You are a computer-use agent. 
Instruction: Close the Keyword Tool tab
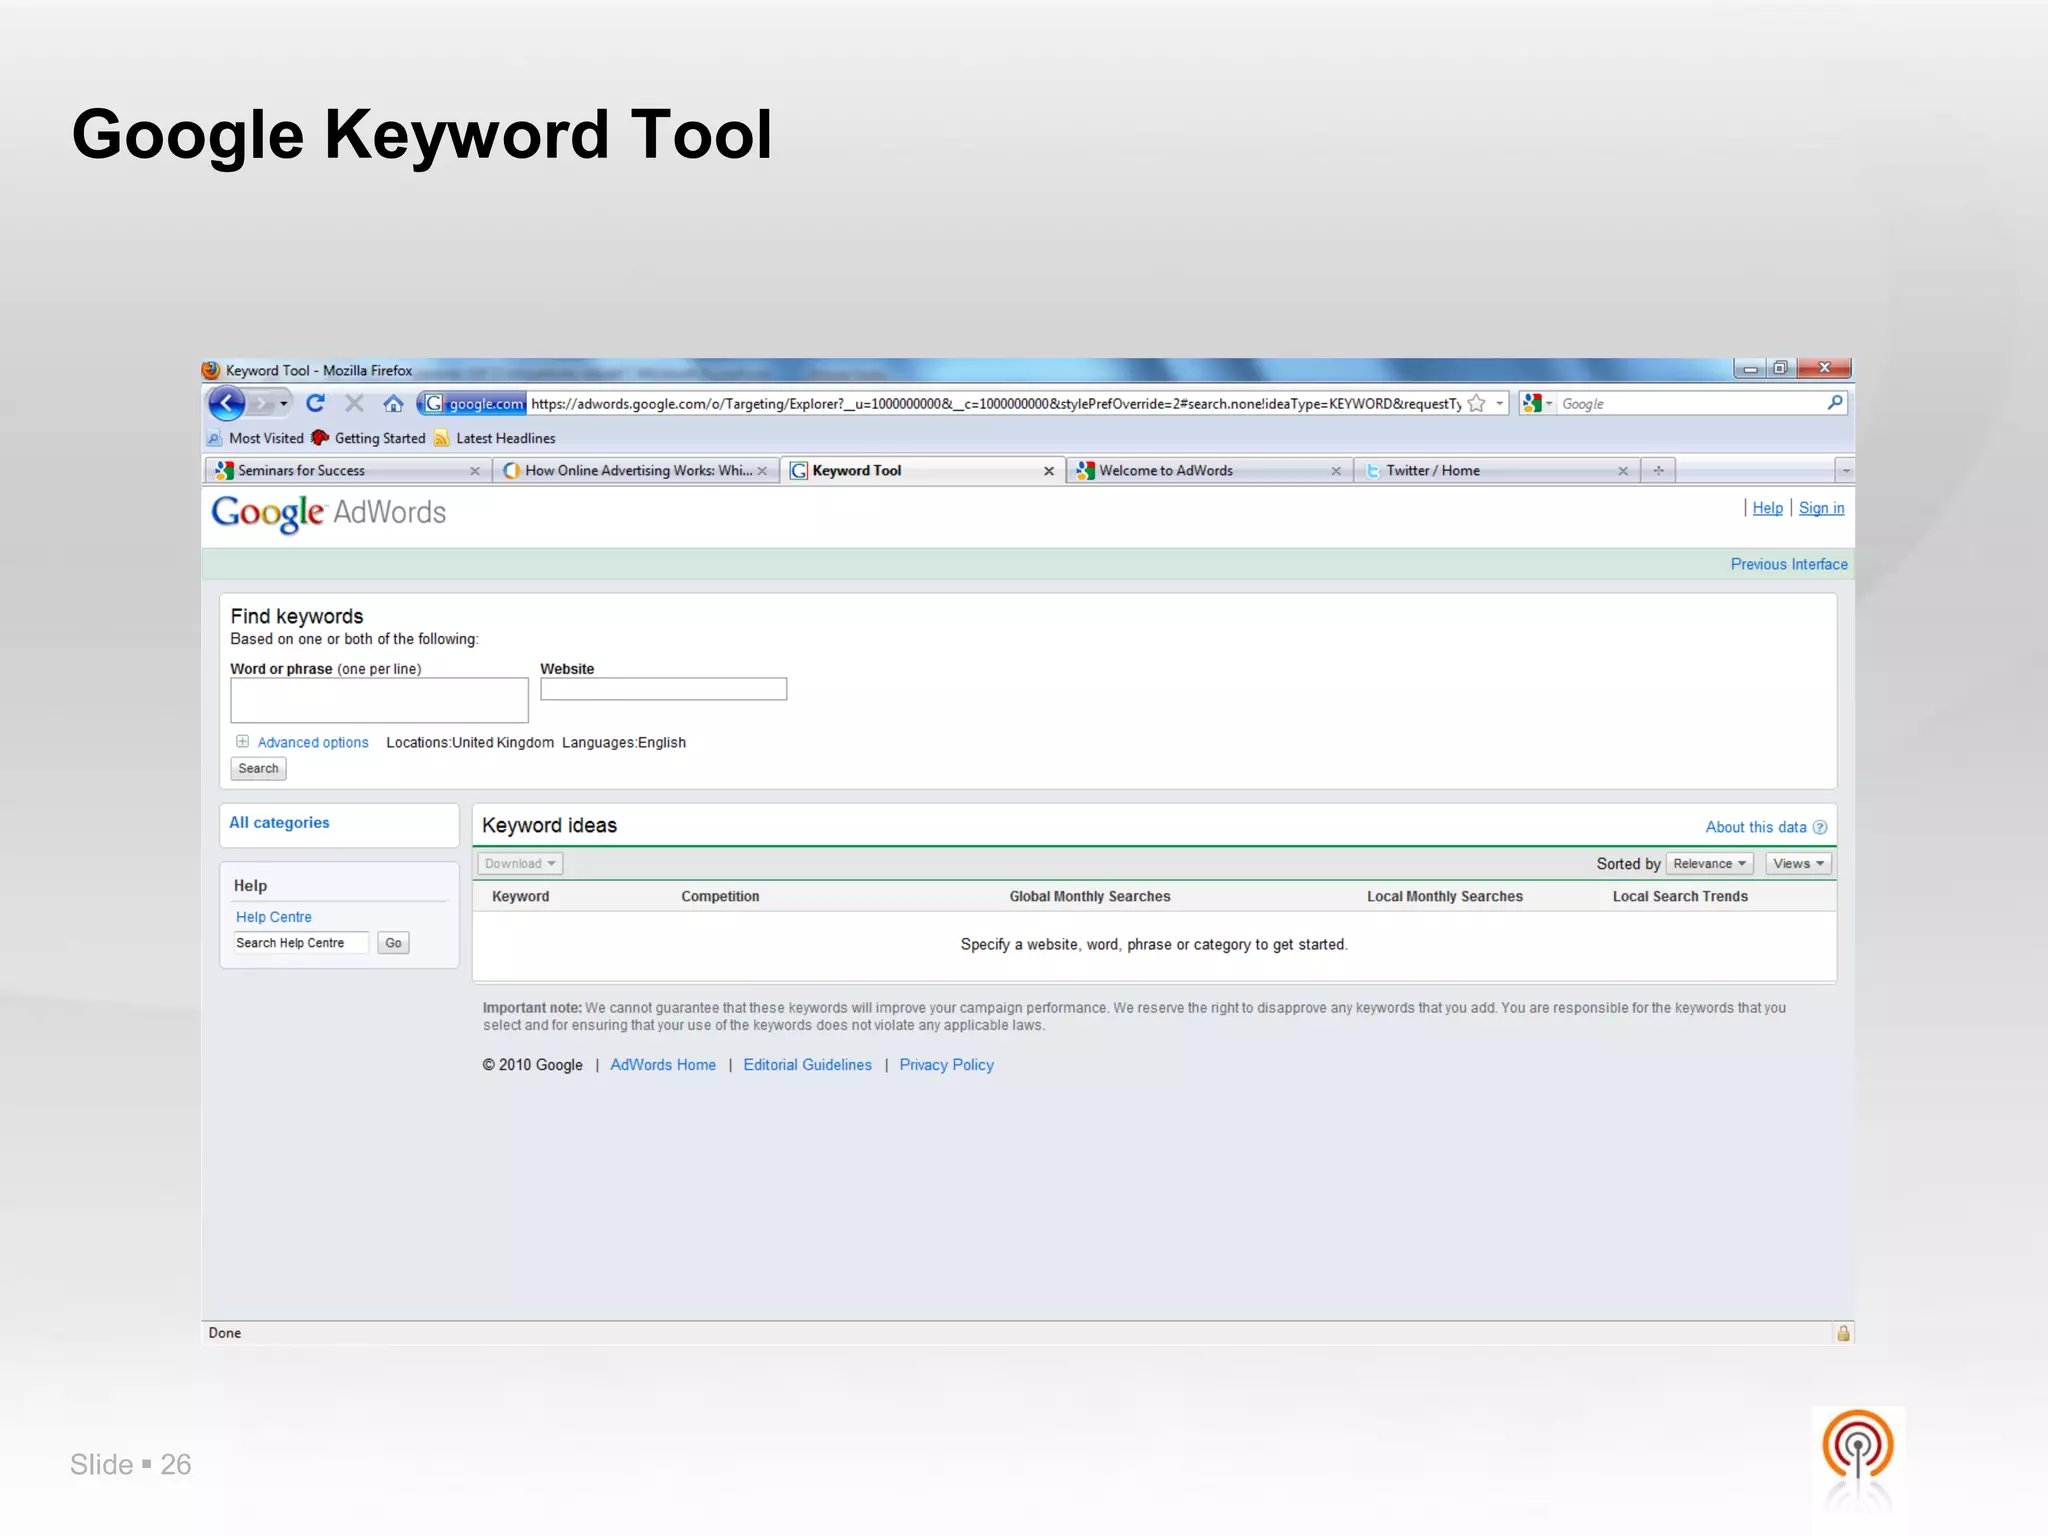[x=1049, y=471]
